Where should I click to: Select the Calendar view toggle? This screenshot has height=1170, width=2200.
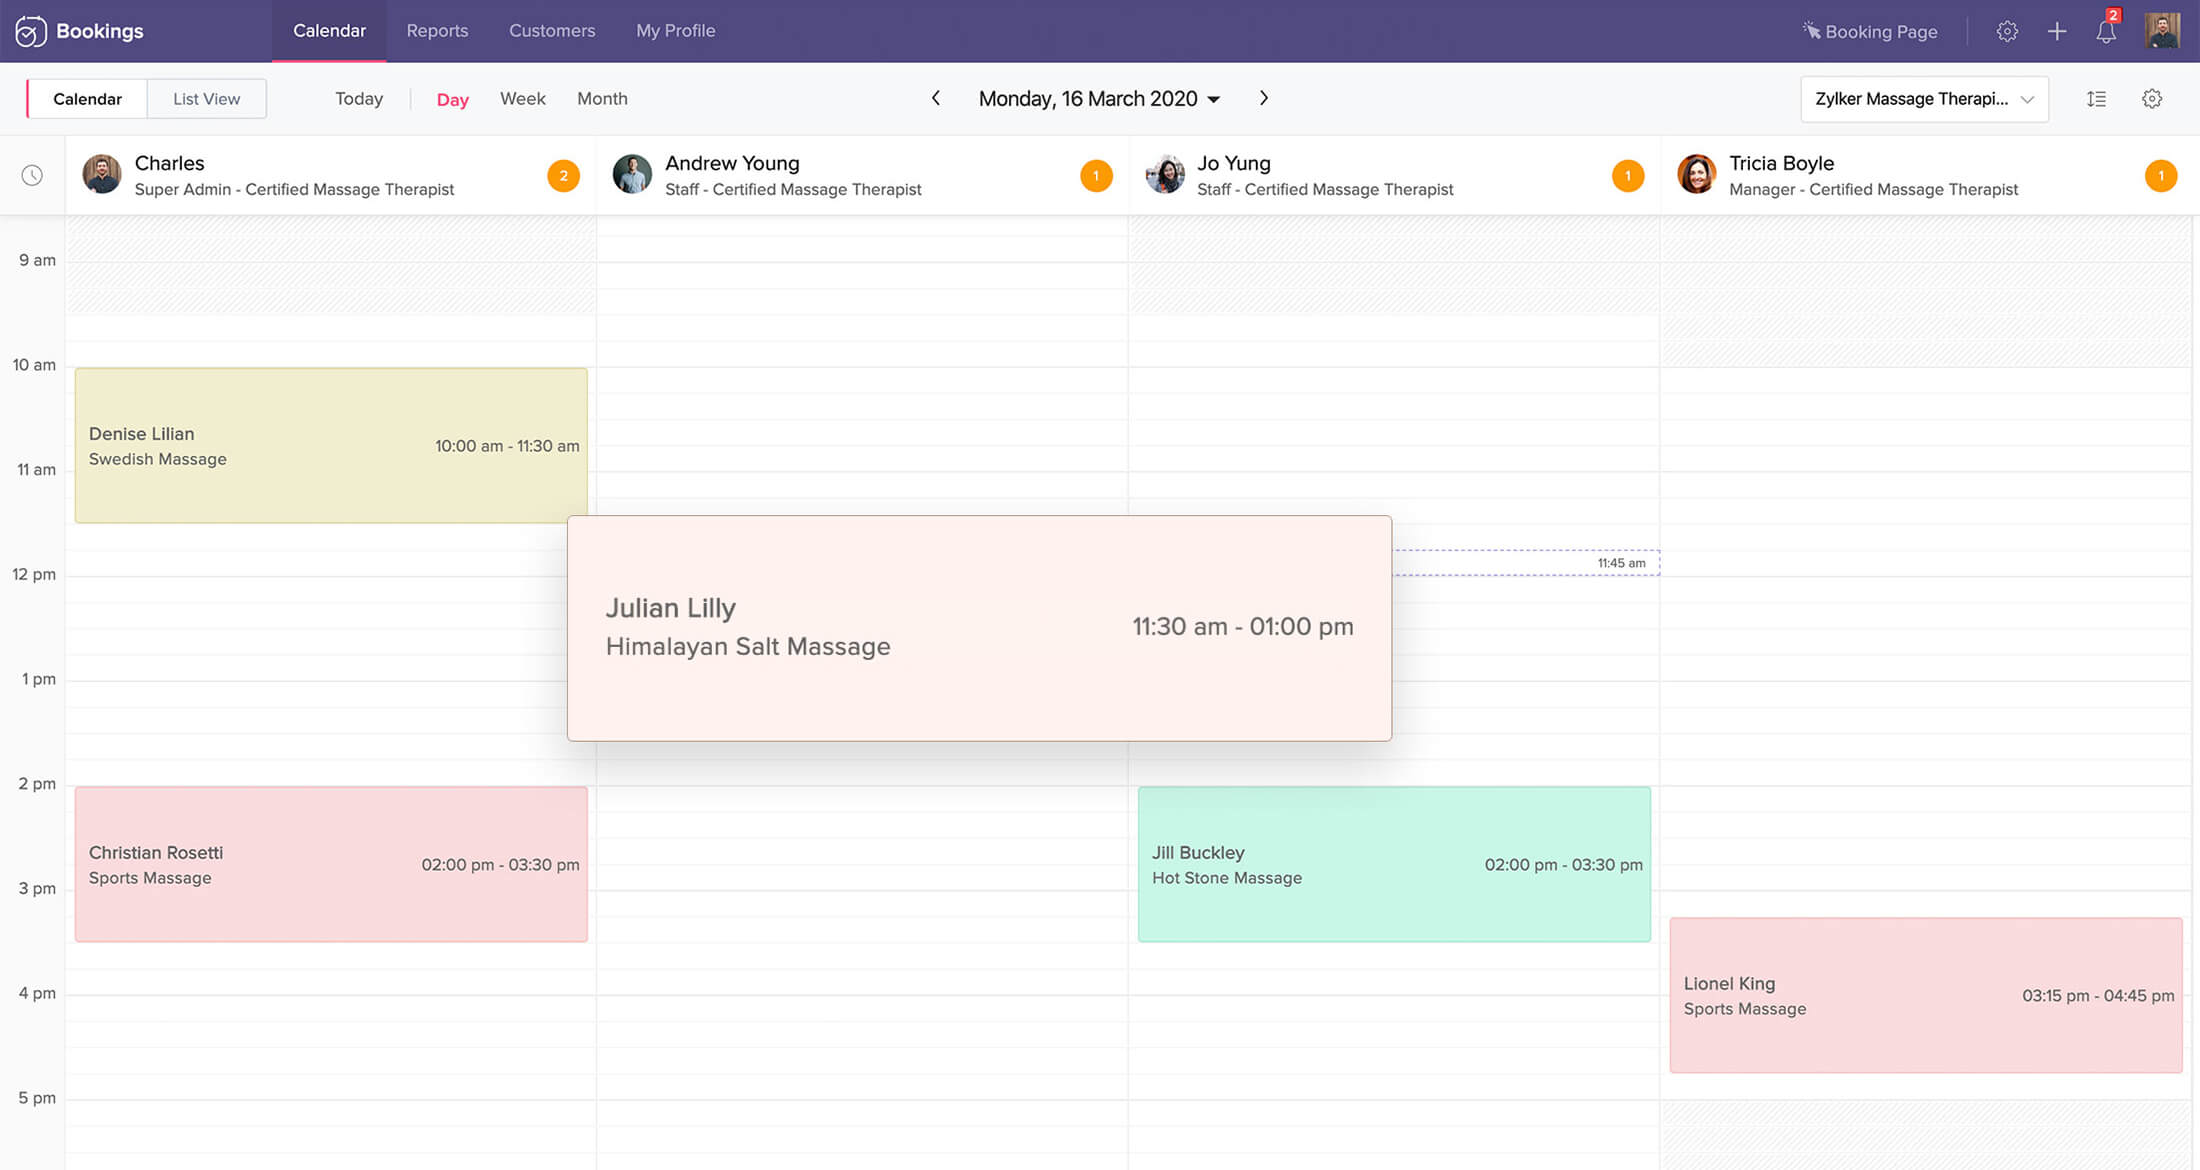87,99
